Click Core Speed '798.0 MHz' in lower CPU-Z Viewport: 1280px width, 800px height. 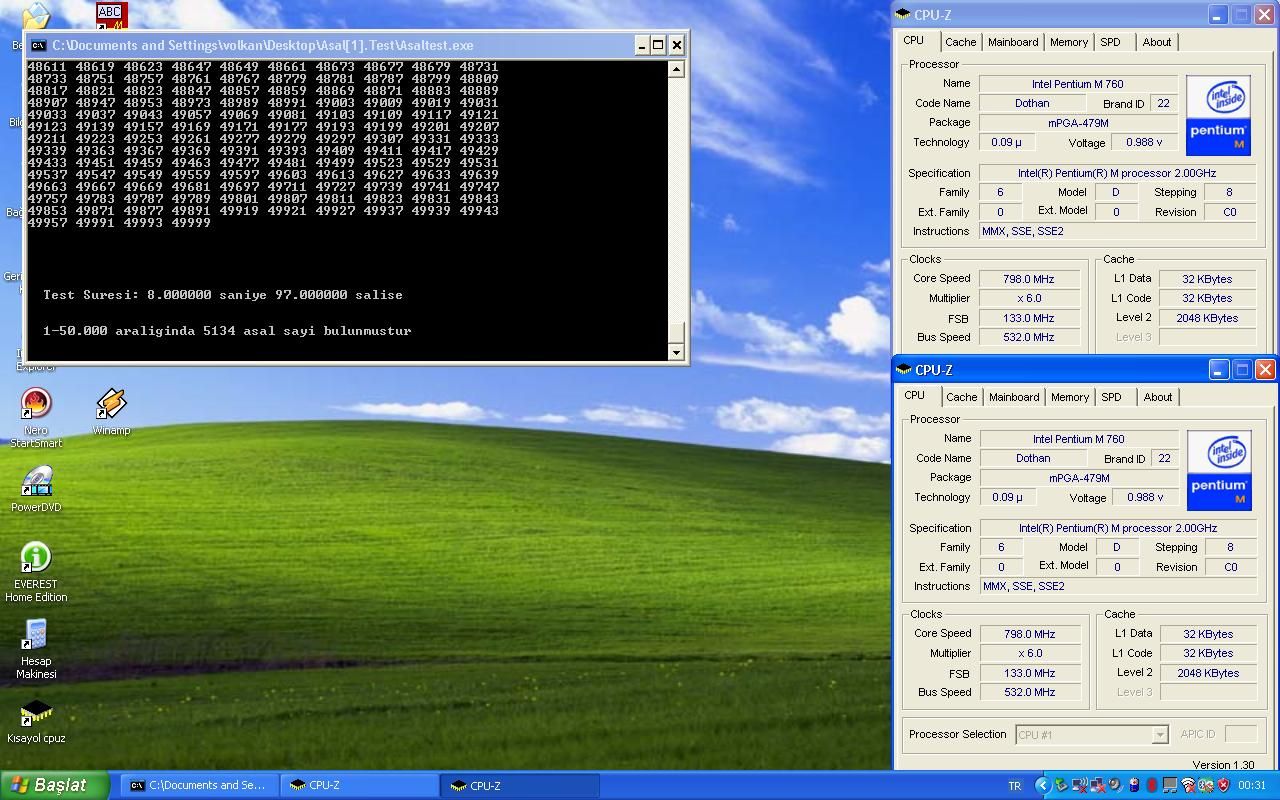click(x=1030, y=634)
